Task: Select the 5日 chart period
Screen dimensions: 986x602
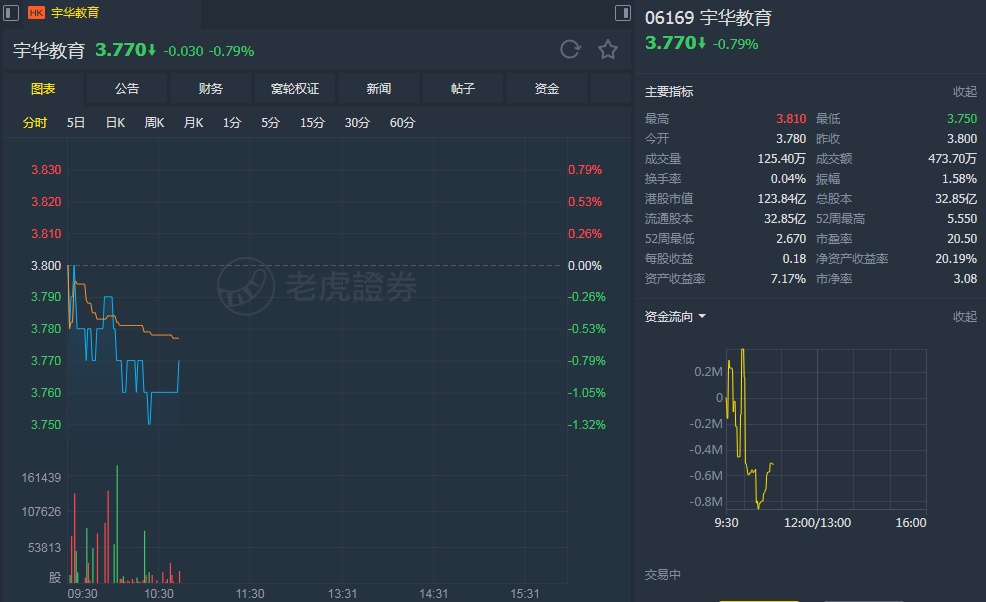Action: 76,123
